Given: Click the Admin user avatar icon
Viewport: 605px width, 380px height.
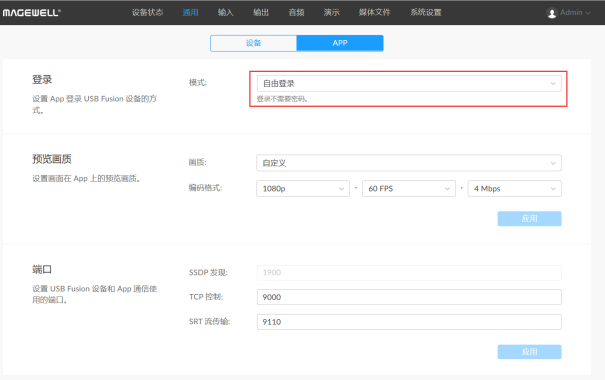Looking at the screenshot, I should [552, 13].
